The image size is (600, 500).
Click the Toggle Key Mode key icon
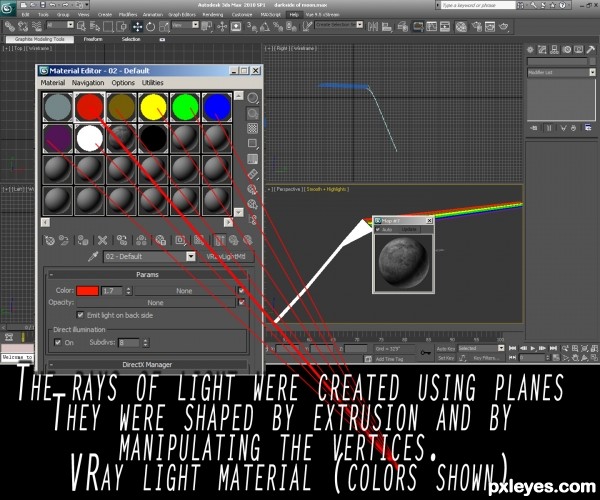tap(426, 352)
